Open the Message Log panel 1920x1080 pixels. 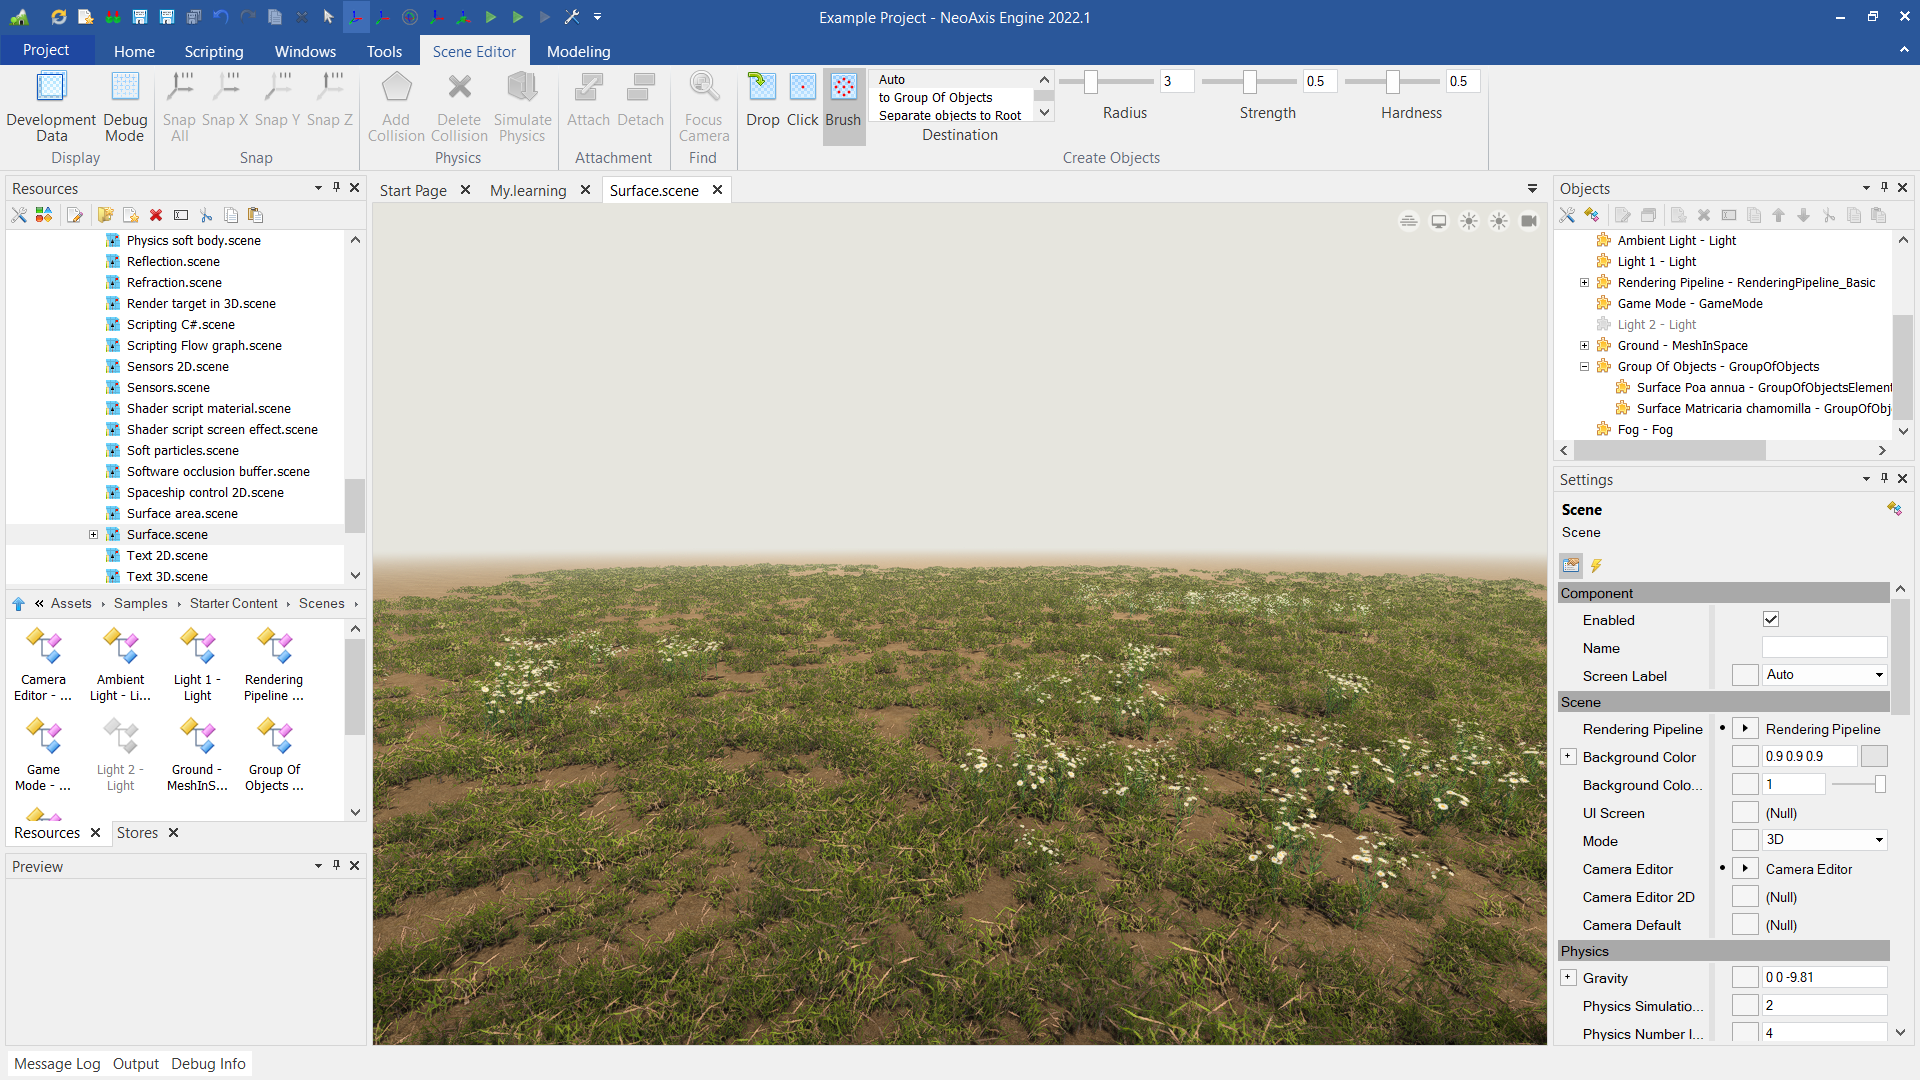(x=57, y=1063)
